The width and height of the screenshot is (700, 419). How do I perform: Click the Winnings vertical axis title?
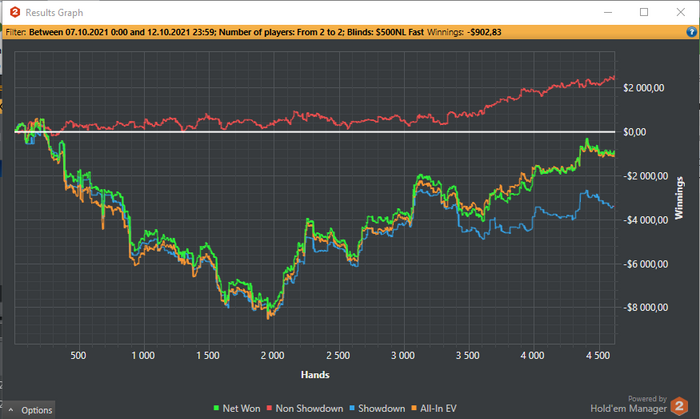(679, 198)
